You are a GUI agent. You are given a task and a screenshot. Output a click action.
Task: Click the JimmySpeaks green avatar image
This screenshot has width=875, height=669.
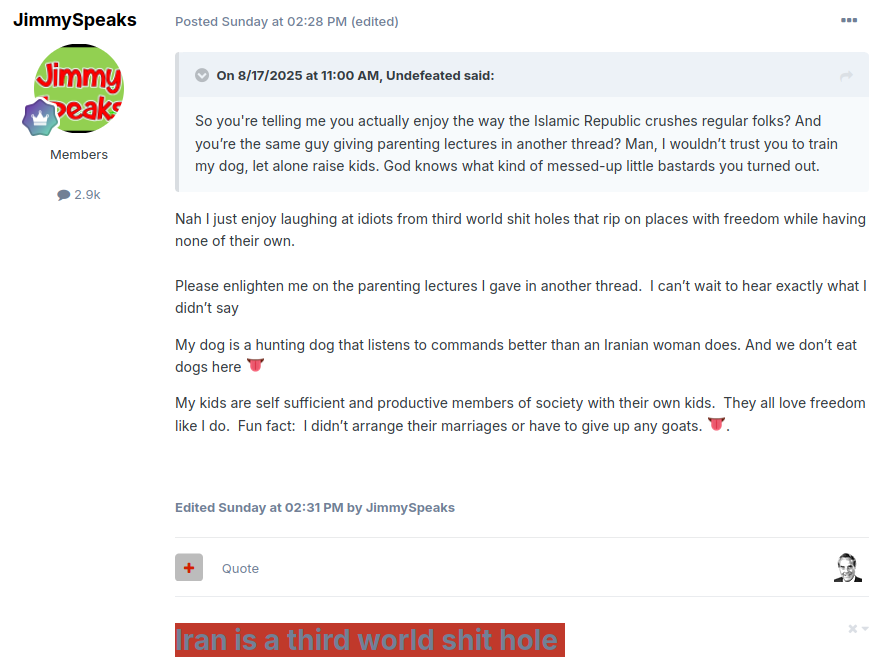pyautogui.click(x=79, y=88)
